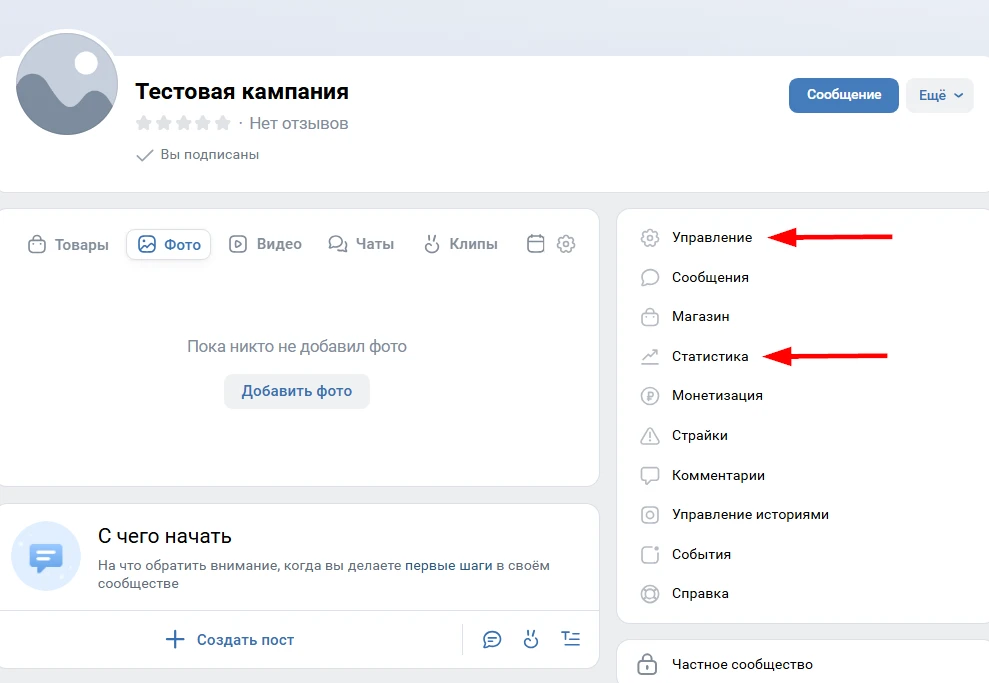Viewport: 989px width, 683px height.
Task: Switch to the Товары tab
Action: (x=68, y=245)
